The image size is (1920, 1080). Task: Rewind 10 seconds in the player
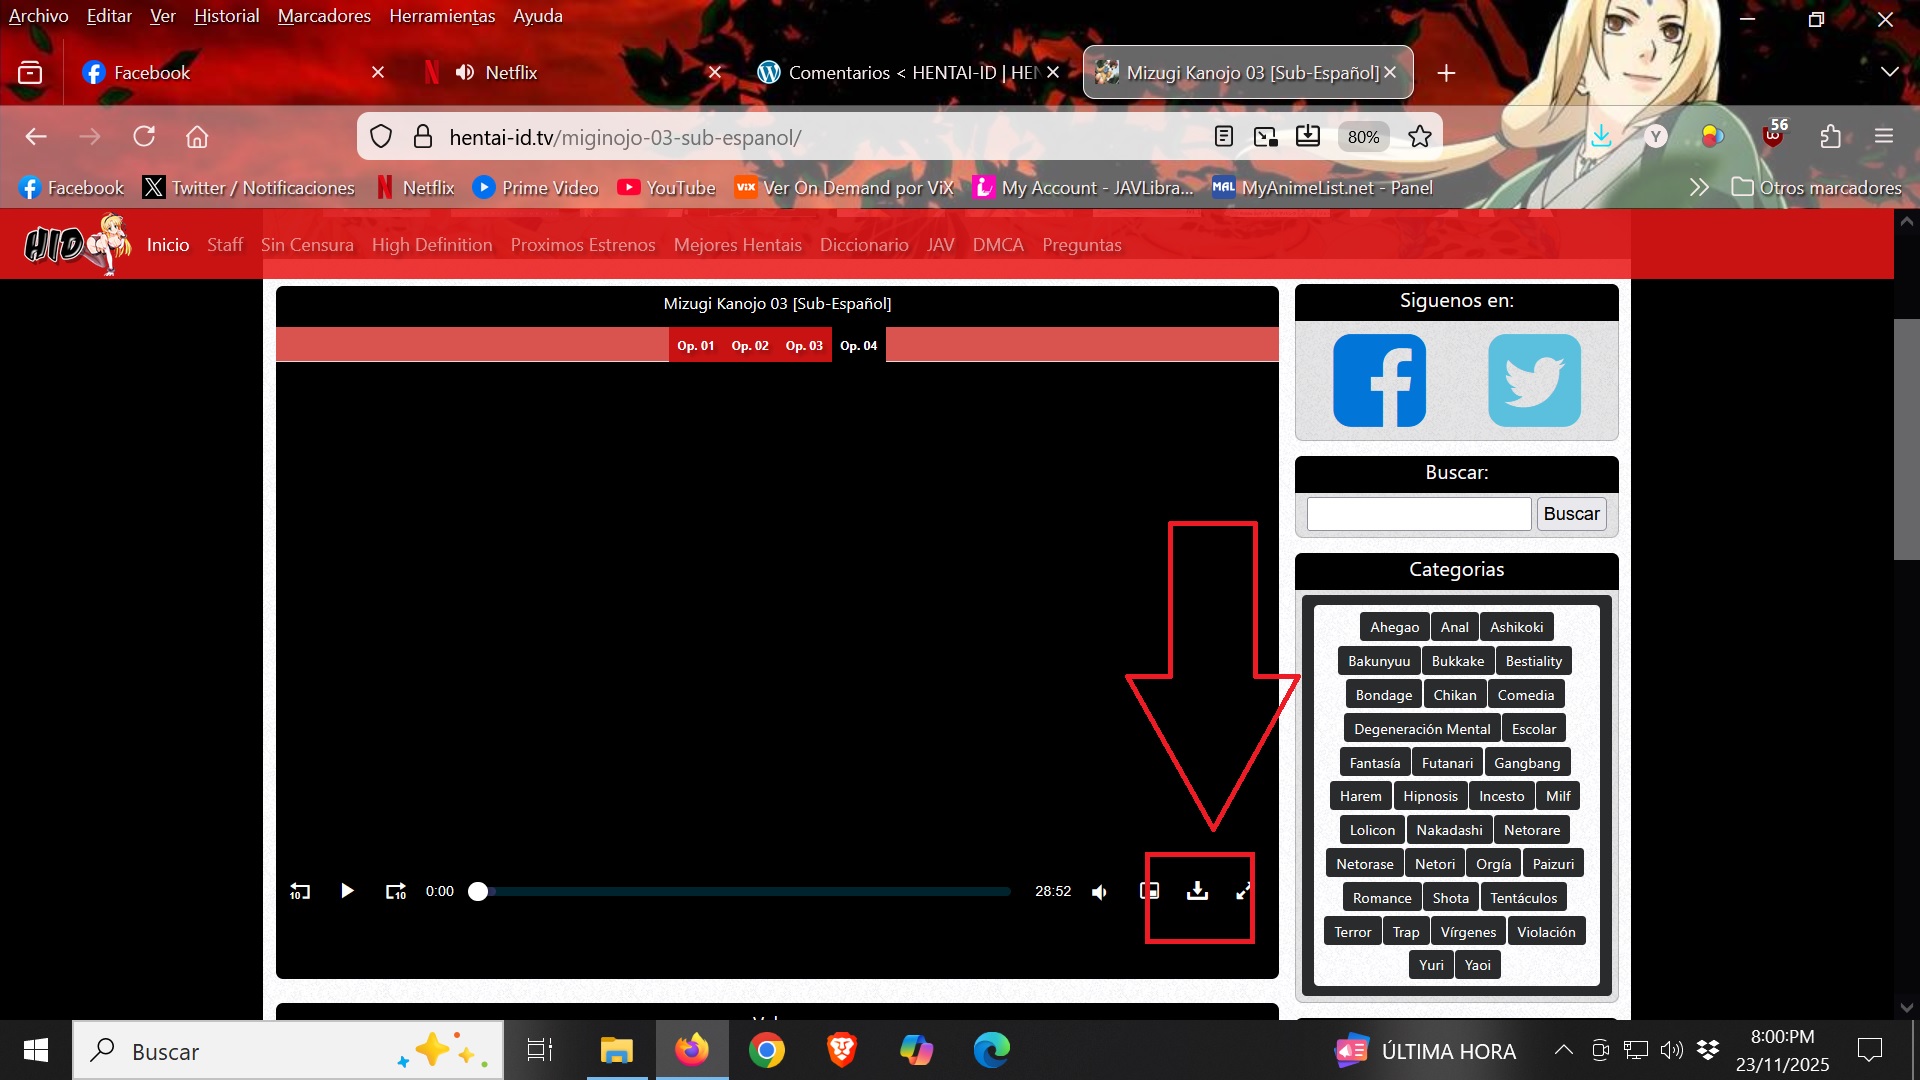point(300,891)
